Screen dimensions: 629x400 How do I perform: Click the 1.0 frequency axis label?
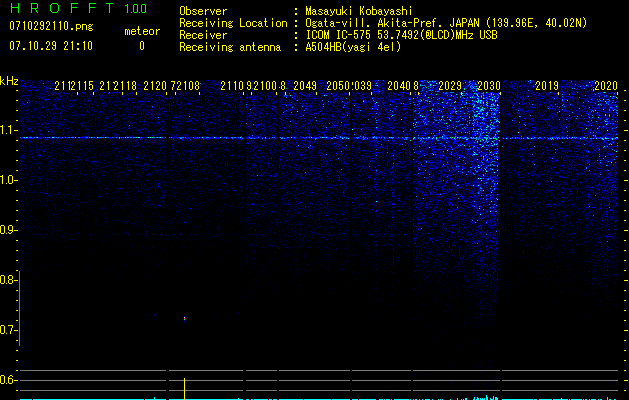[9, 180]
